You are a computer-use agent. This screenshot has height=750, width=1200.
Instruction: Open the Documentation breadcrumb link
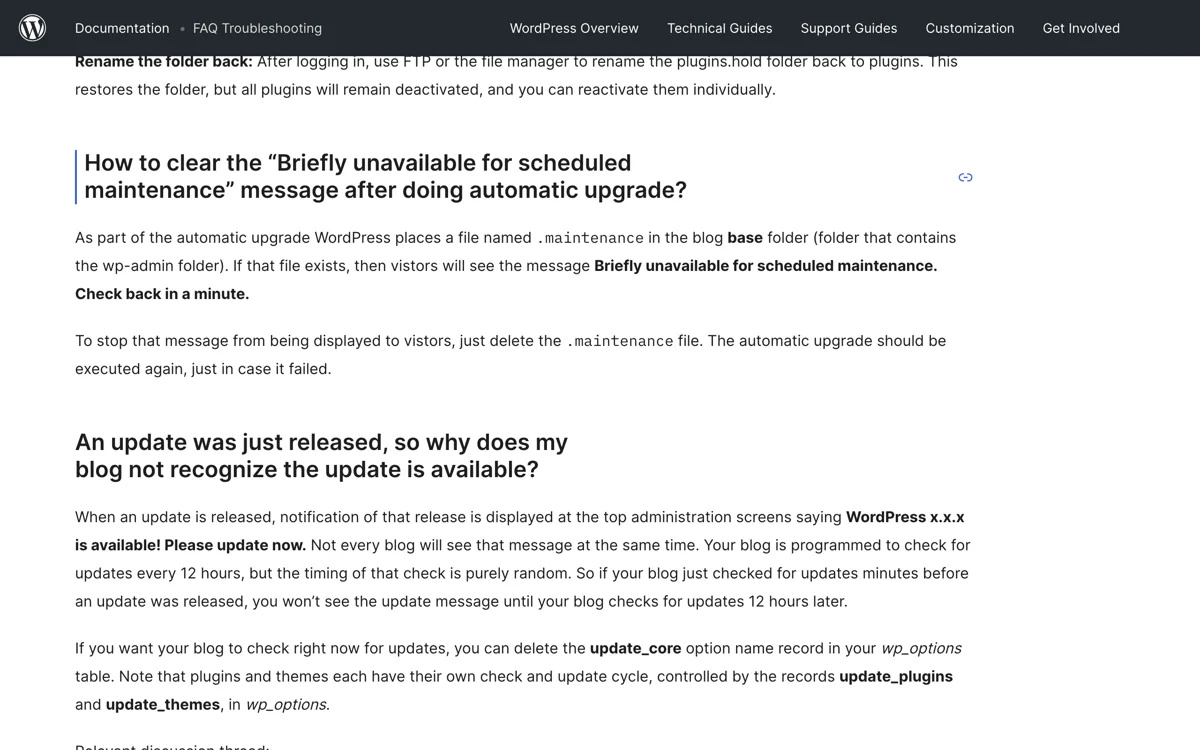point(122,28)
